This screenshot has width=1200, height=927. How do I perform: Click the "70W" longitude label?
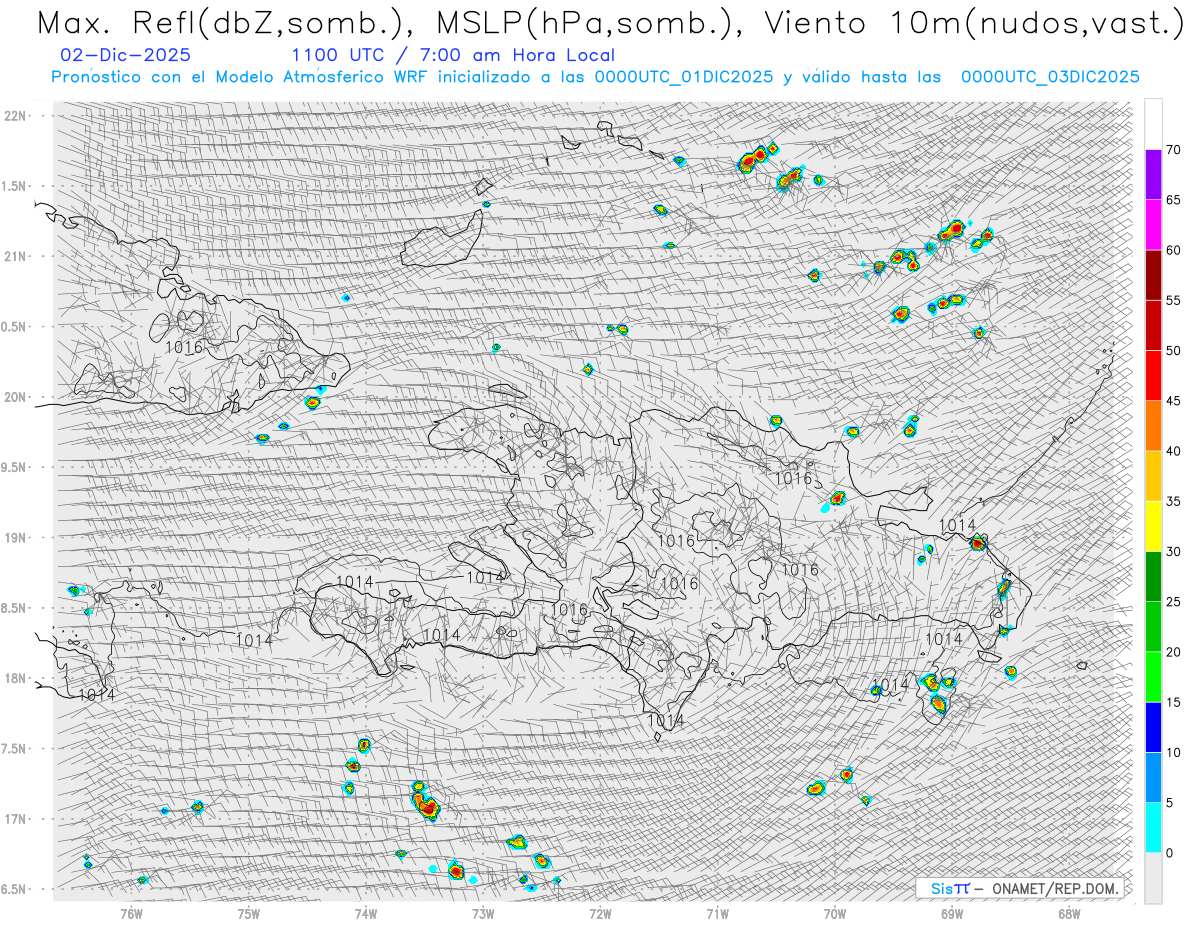click(x=835, y=913)
